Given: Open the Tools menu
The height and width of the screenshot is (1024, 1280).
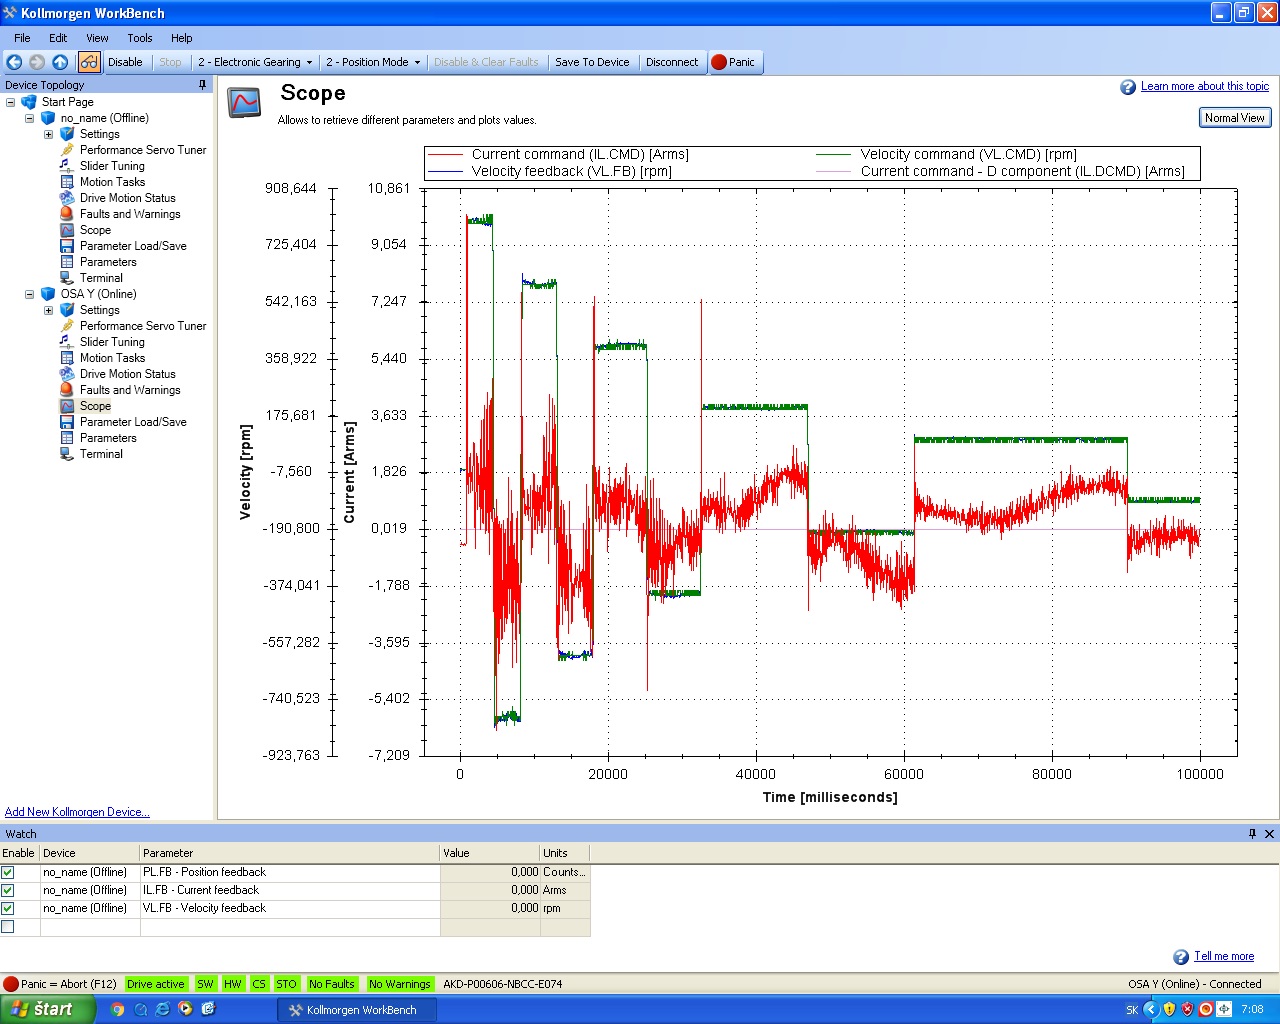Looking at the screenshot, I should click(140, 38).
